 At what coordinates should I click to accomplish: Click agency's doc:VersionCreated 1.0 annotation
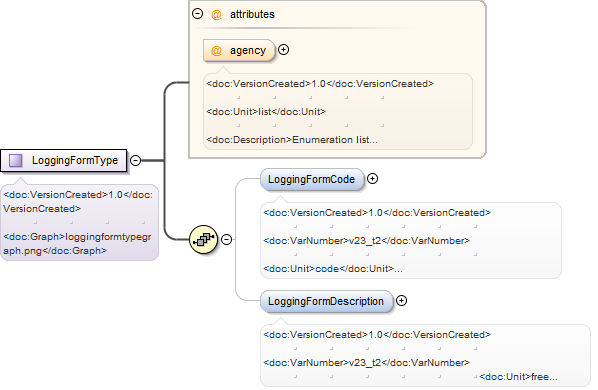tap(320, 84)
